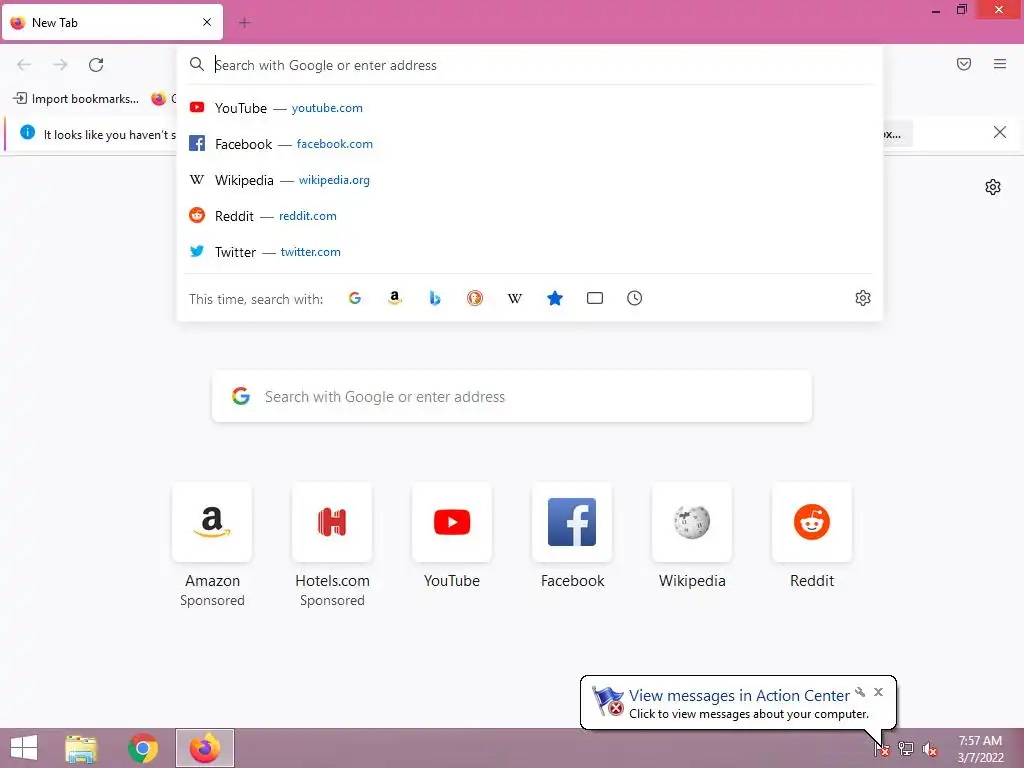1024x768 pixels.
Task: Click the forward navigation arrow
Action: [x=60, y=65]
